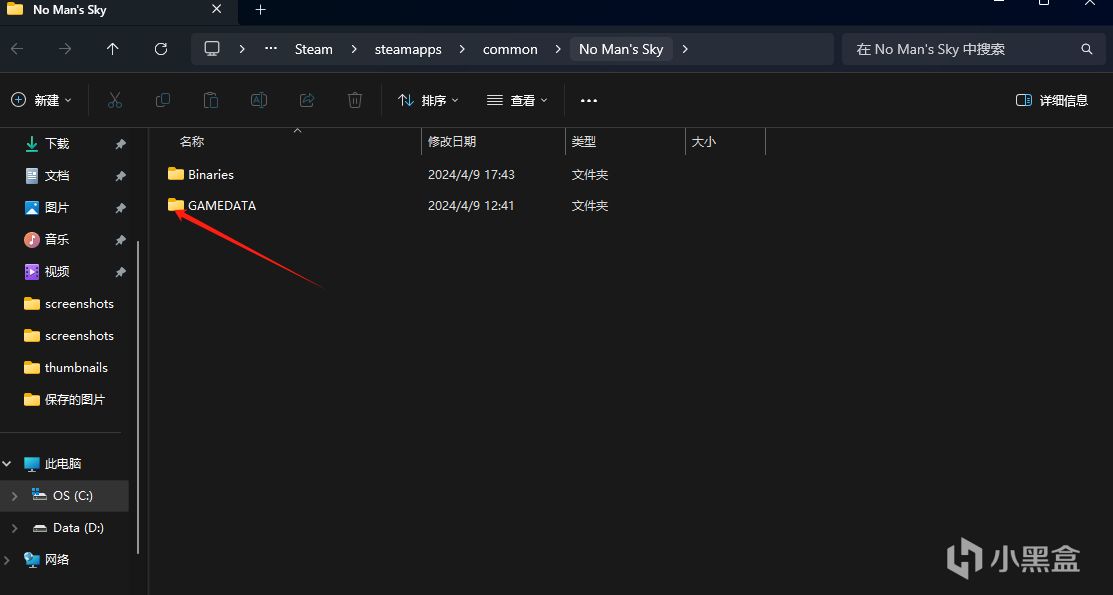1113x595 pixels.
Task: Open Saved Pictures (保存的图片) in sidebar
Action: point(75,400)
